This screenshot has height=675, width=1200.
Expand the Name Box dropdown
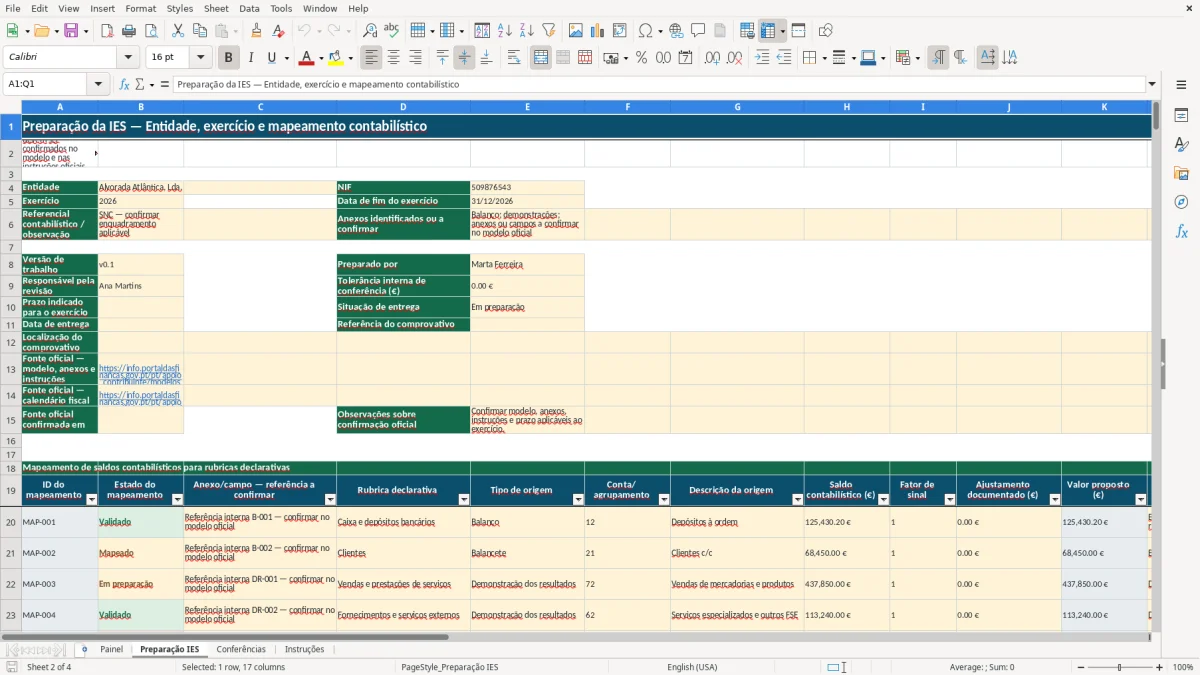[x=99, y=84]
